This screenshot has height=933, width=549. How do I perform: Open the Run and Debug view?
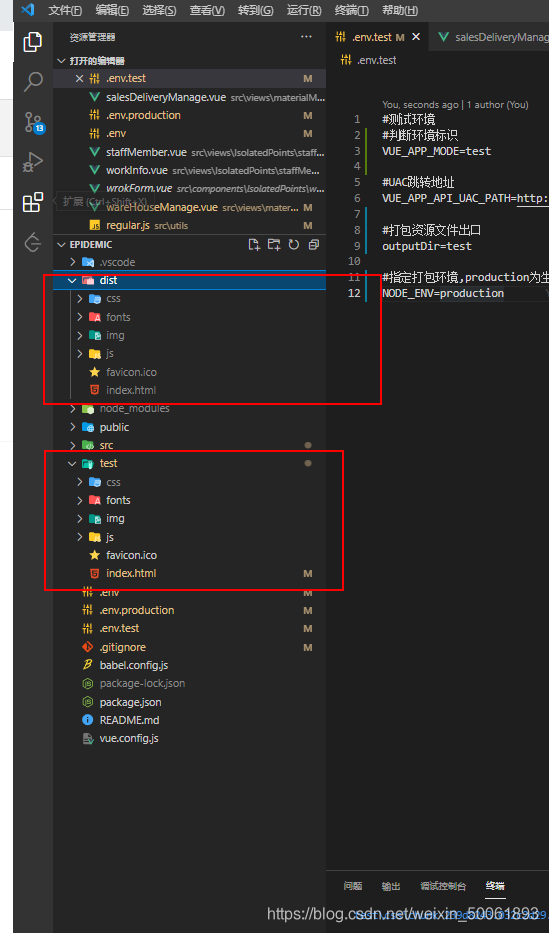(x=33, y=162)
